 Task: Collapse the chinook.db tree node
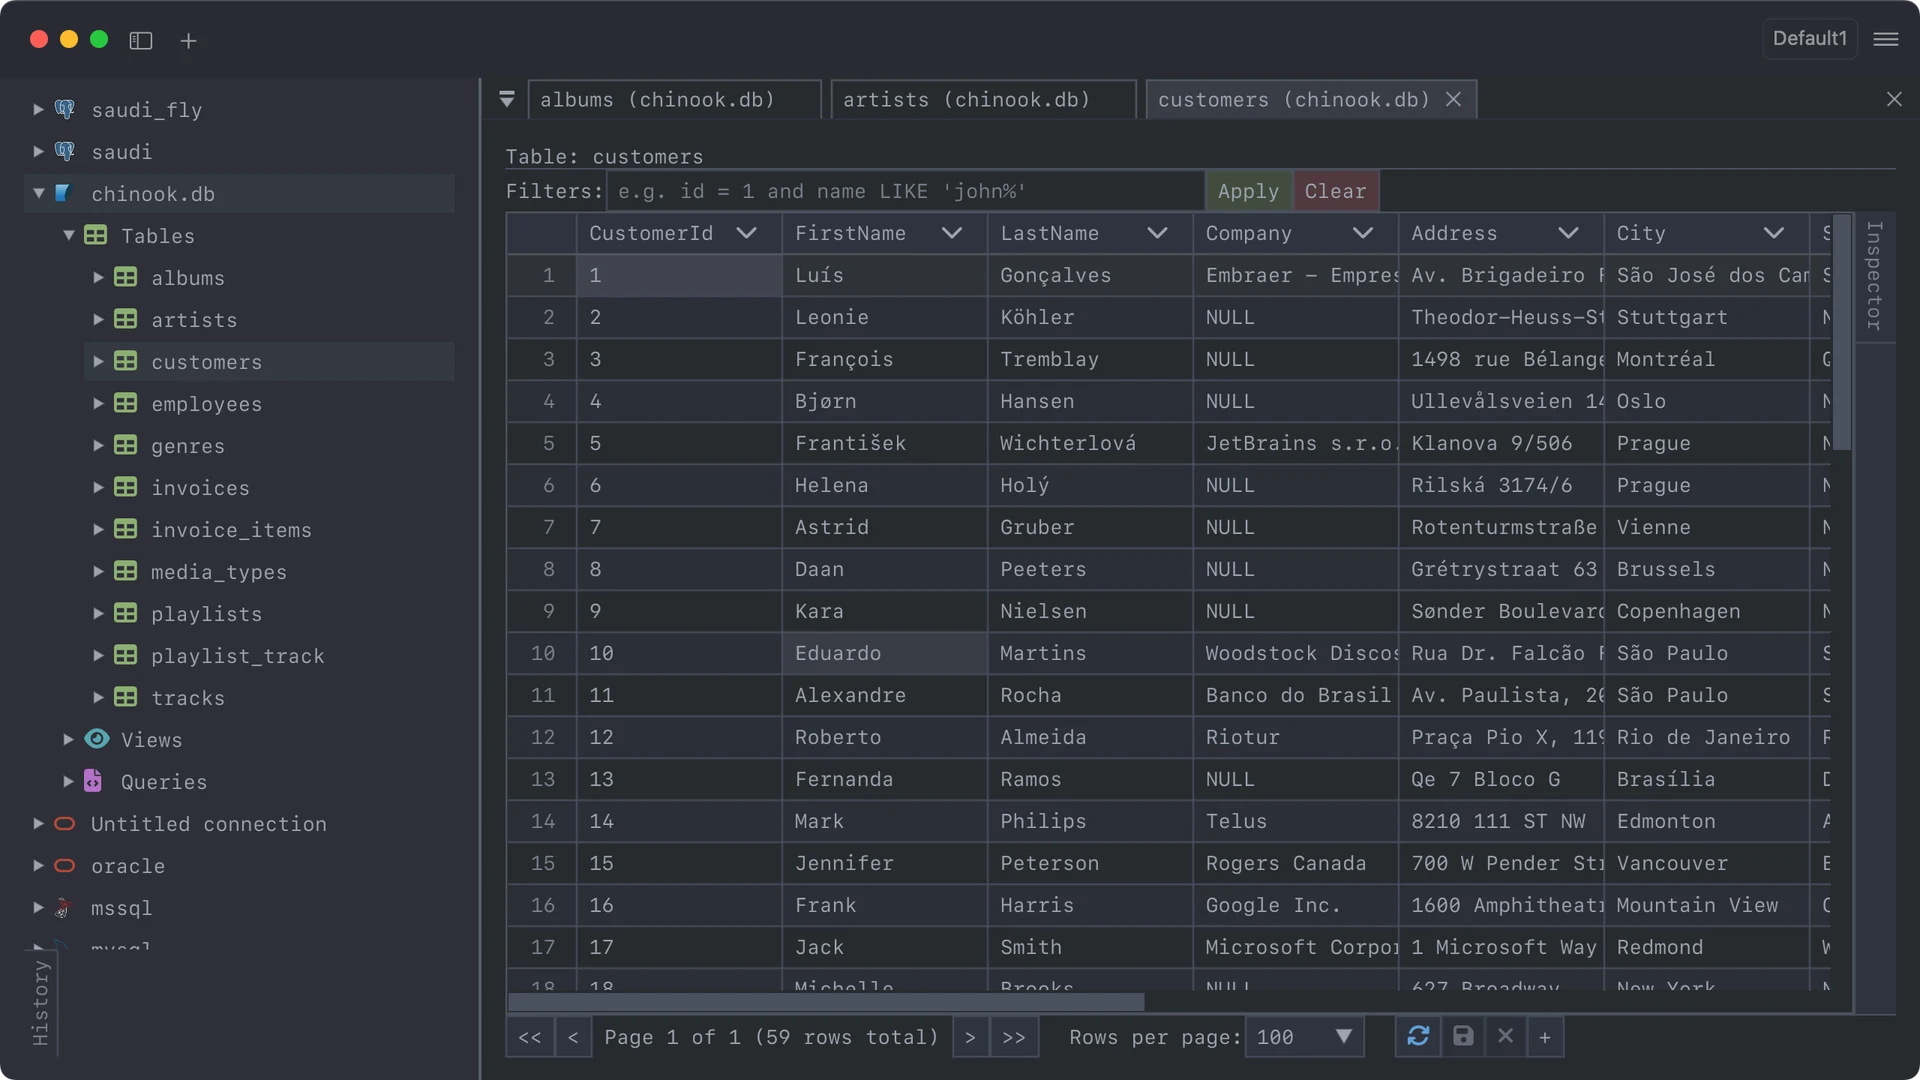pos(39,193)
